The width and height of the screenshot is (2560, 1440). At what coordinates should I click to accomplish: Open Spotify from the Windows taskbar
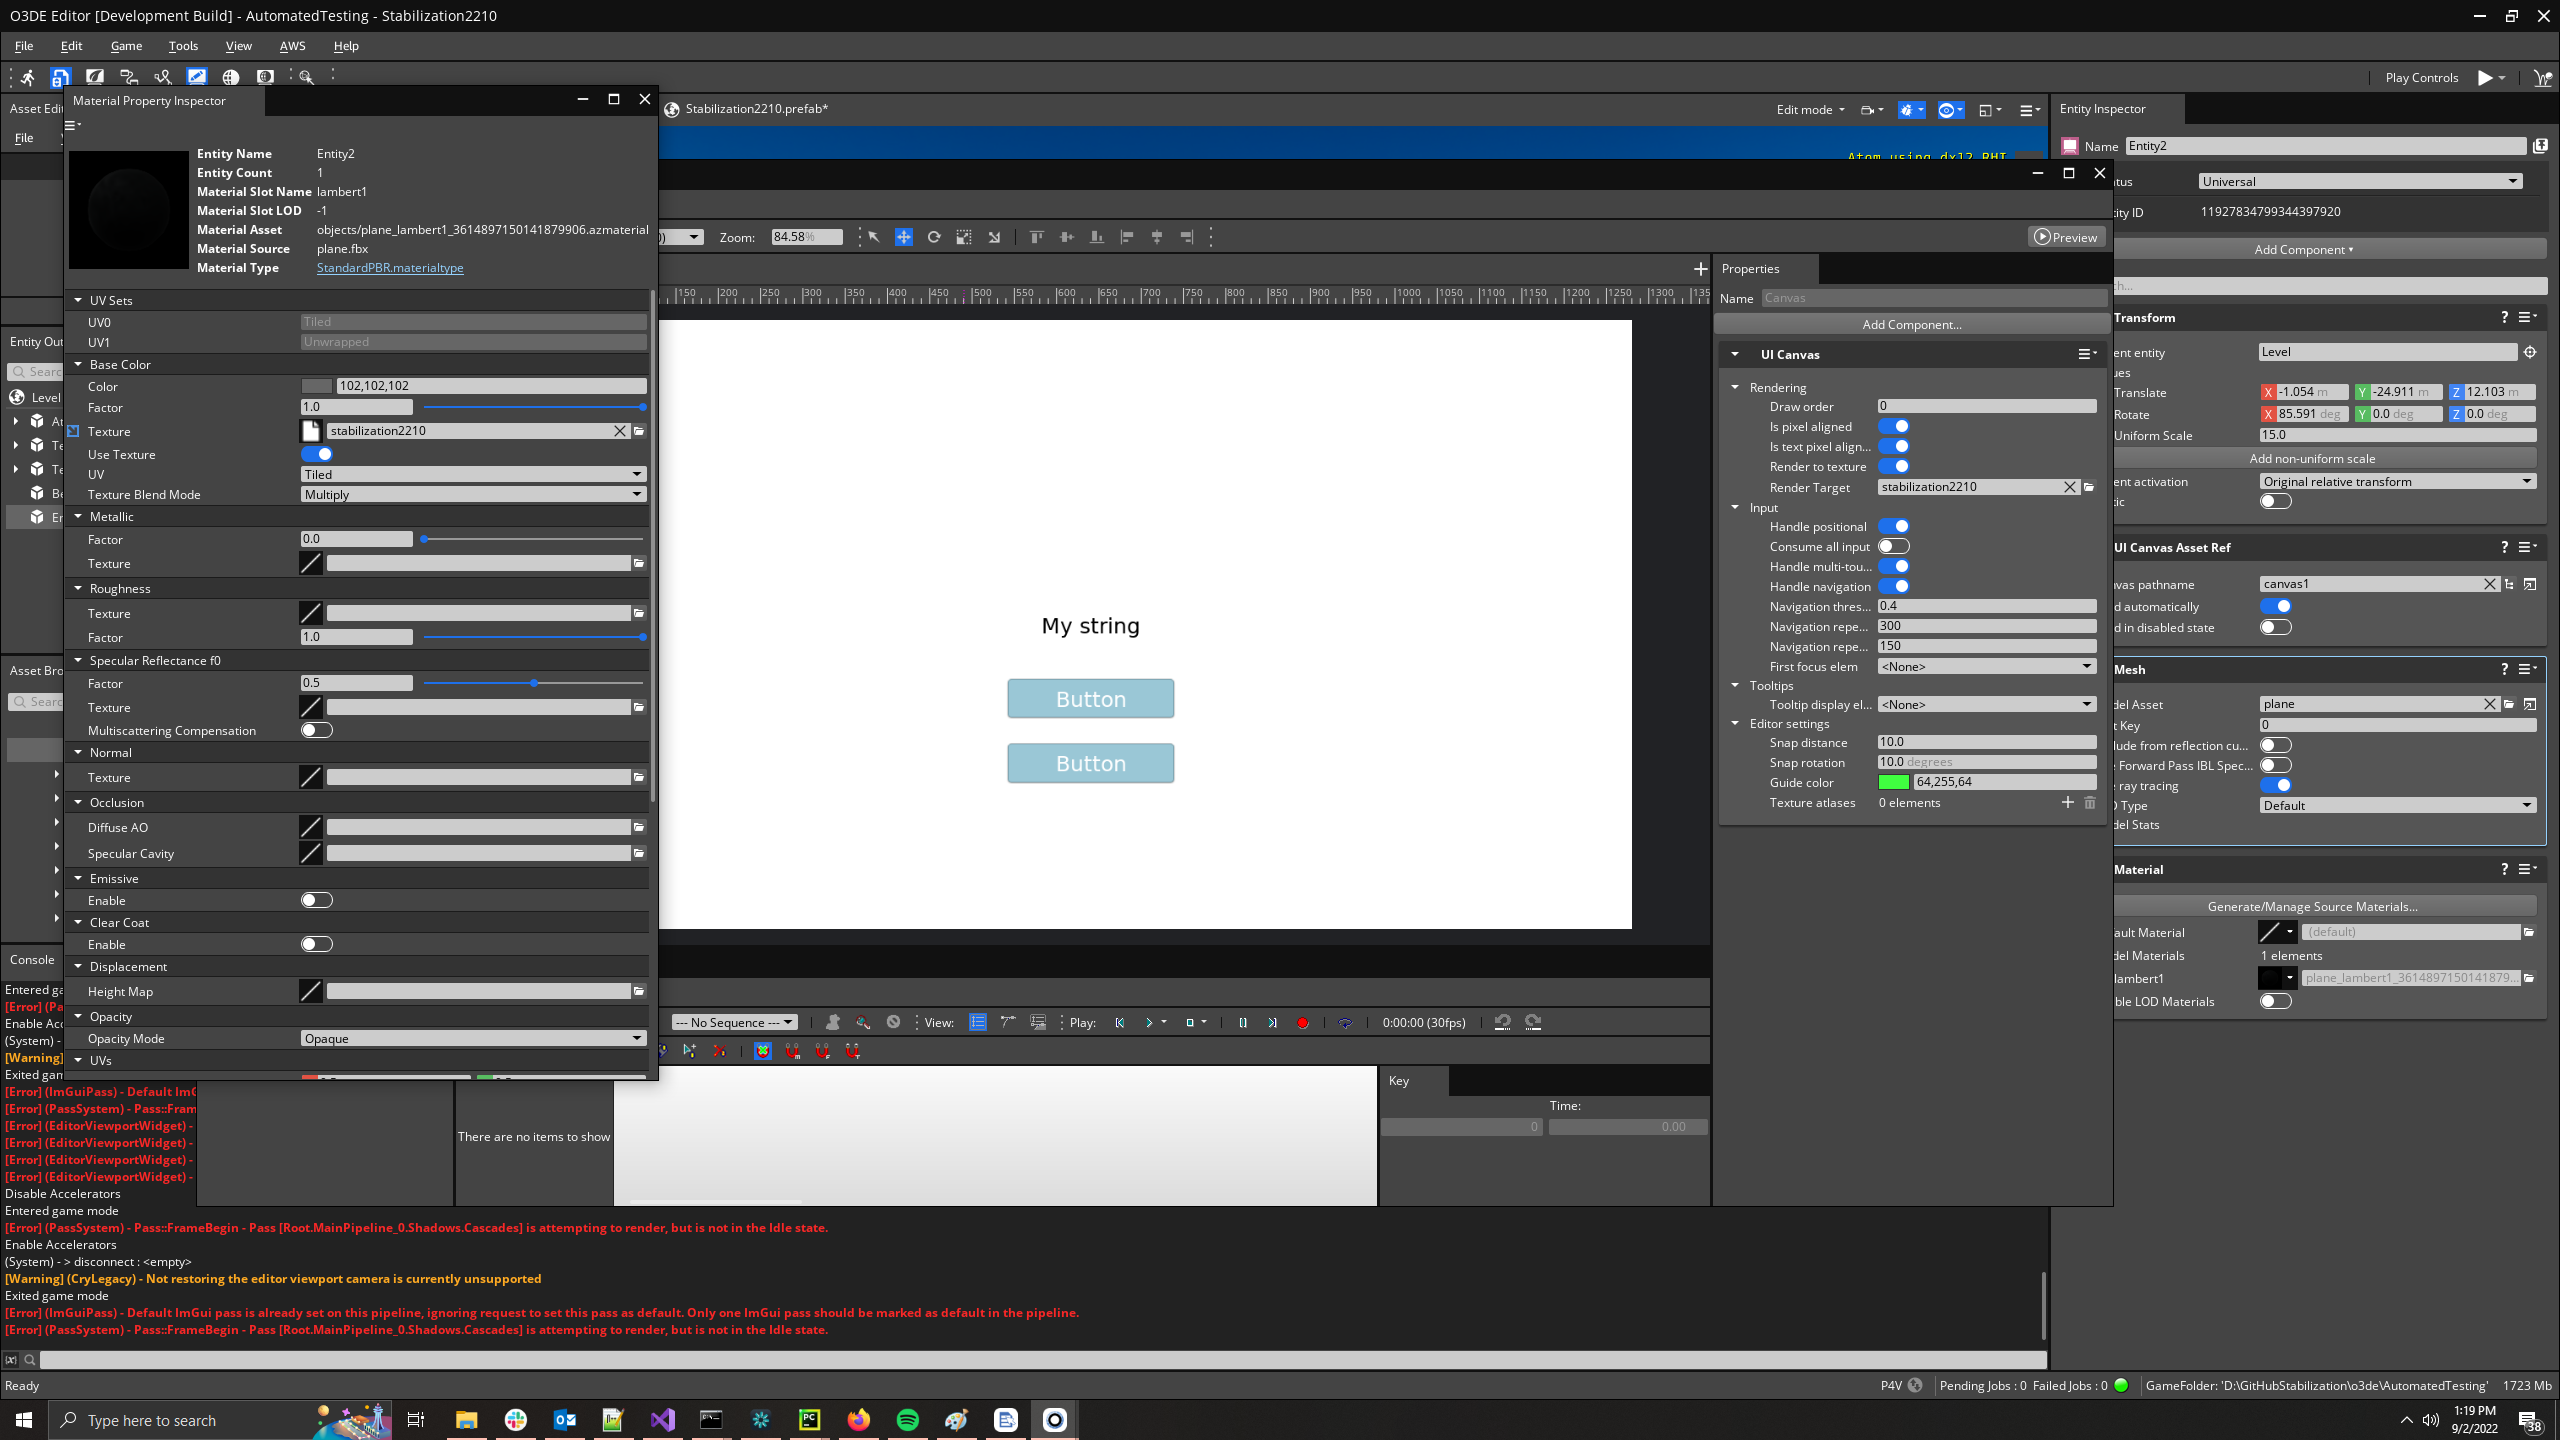[907, 1420]
